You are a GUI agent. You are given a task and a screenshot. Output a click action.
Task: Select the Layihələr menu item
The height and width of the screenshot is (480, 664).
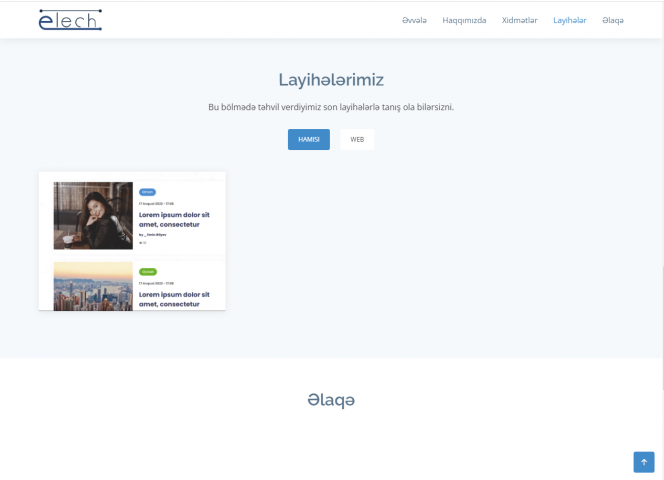[570, 20]
